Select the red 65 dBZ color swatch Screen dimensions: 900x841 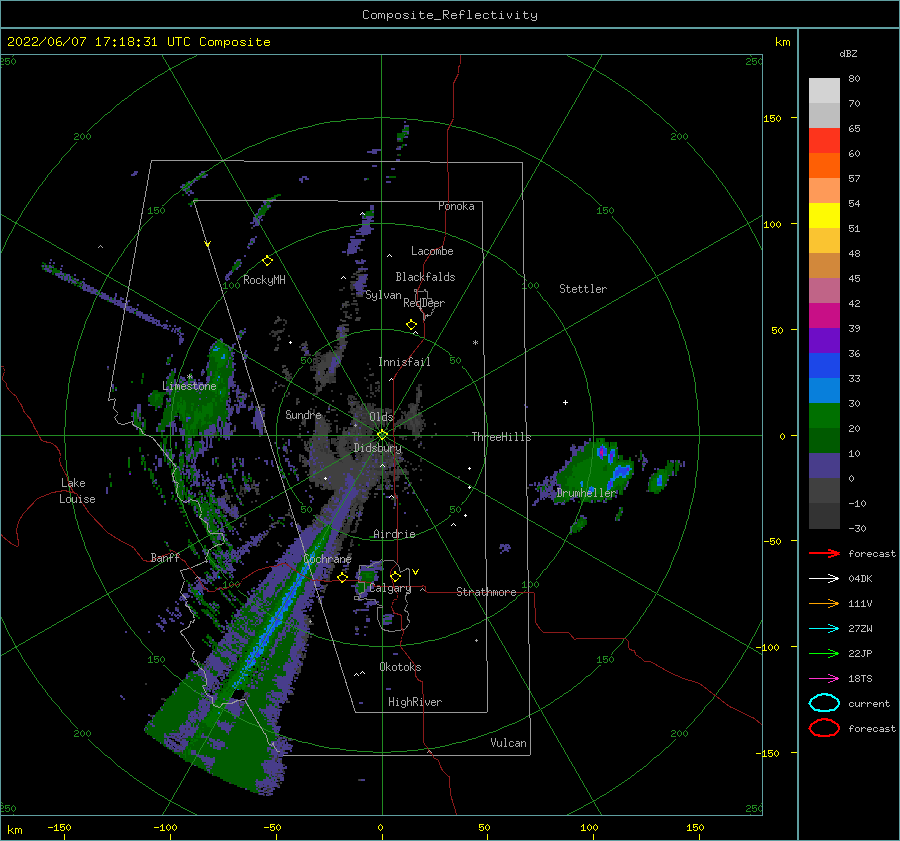coord(824,140)
